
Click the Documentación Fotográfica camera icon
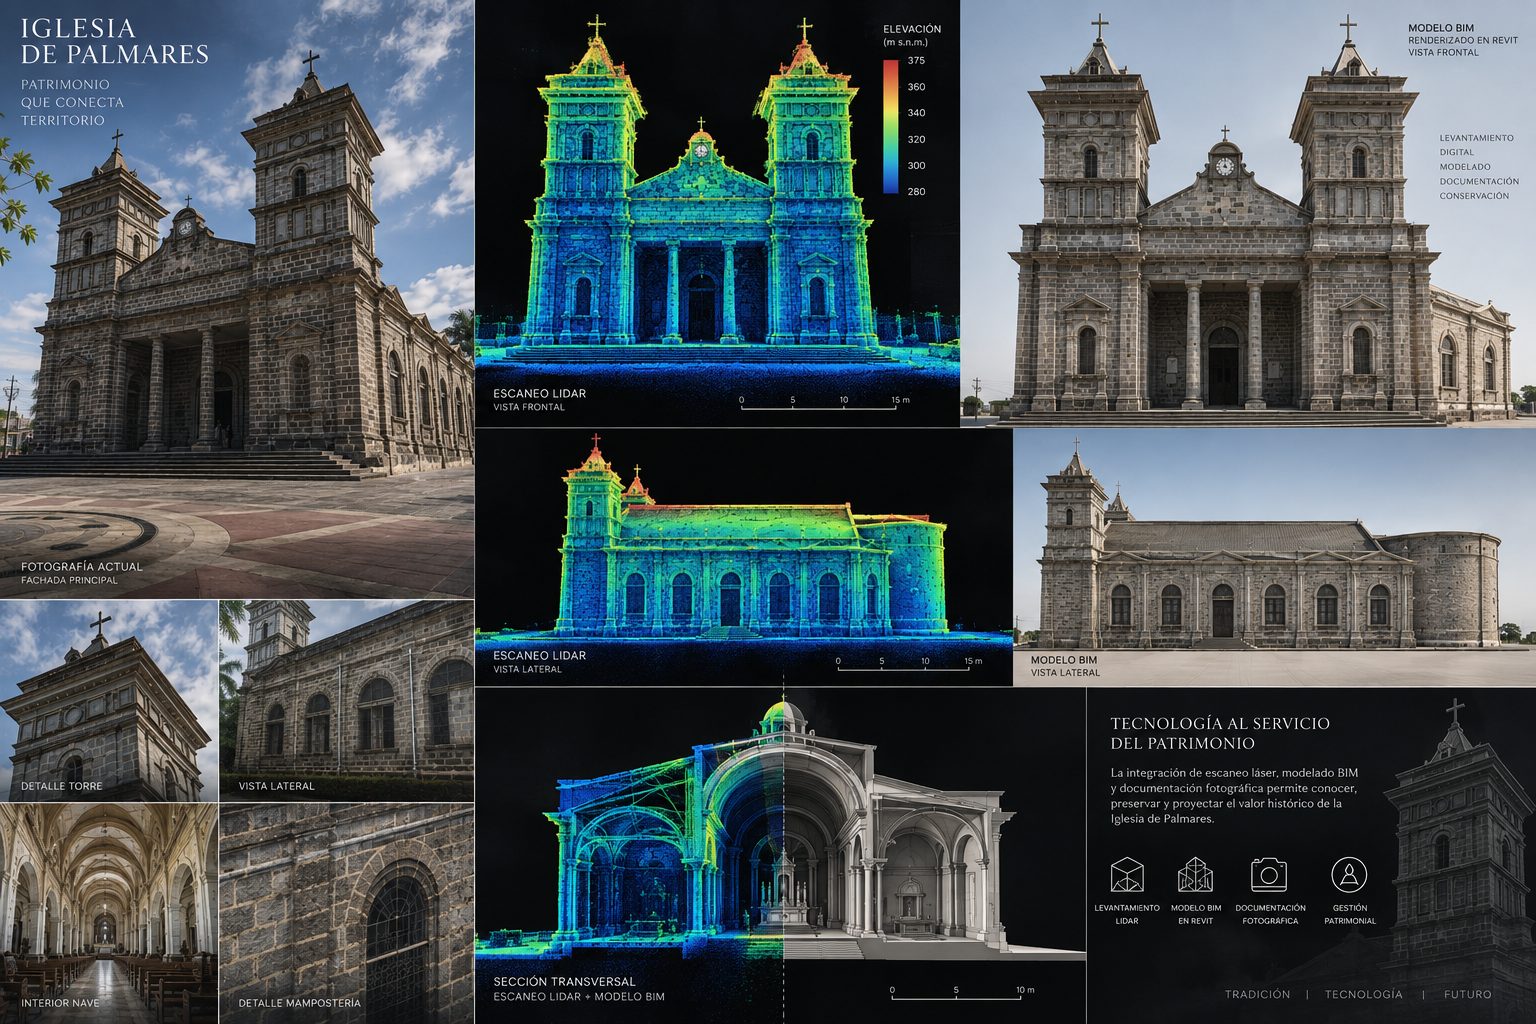coord(1269,874)
